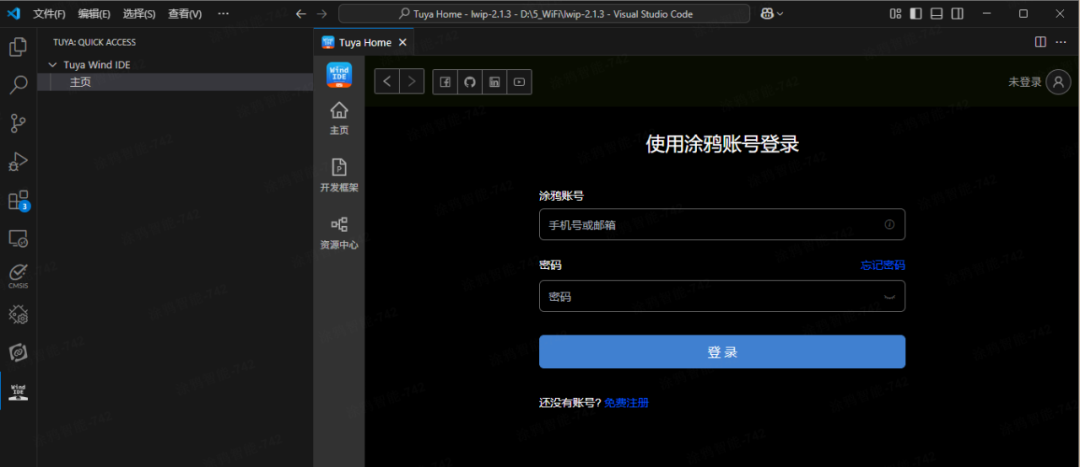Open the Tuya Wind IDE activity bar icon
1080x467 pixels.
coord(18,392)
